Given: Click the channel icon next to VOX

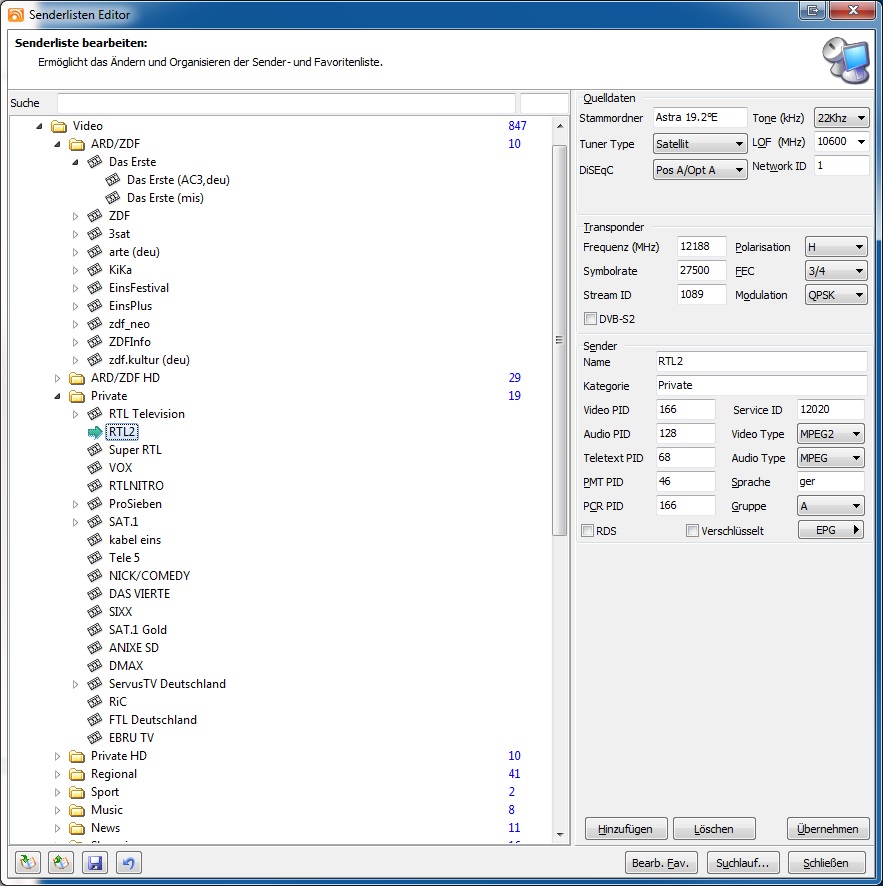Looking at the screenshot, I should pyautogui.click(x=95, y=468).
